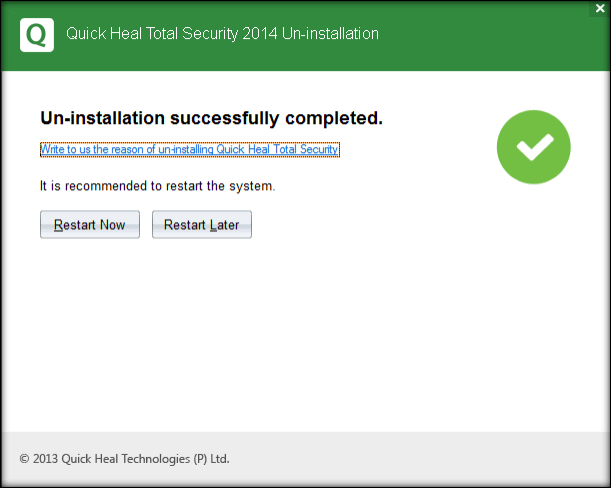This screenshot has width=611, height=488.
Task: Click the '© 2013' copyright year
Action: point(38,459)
